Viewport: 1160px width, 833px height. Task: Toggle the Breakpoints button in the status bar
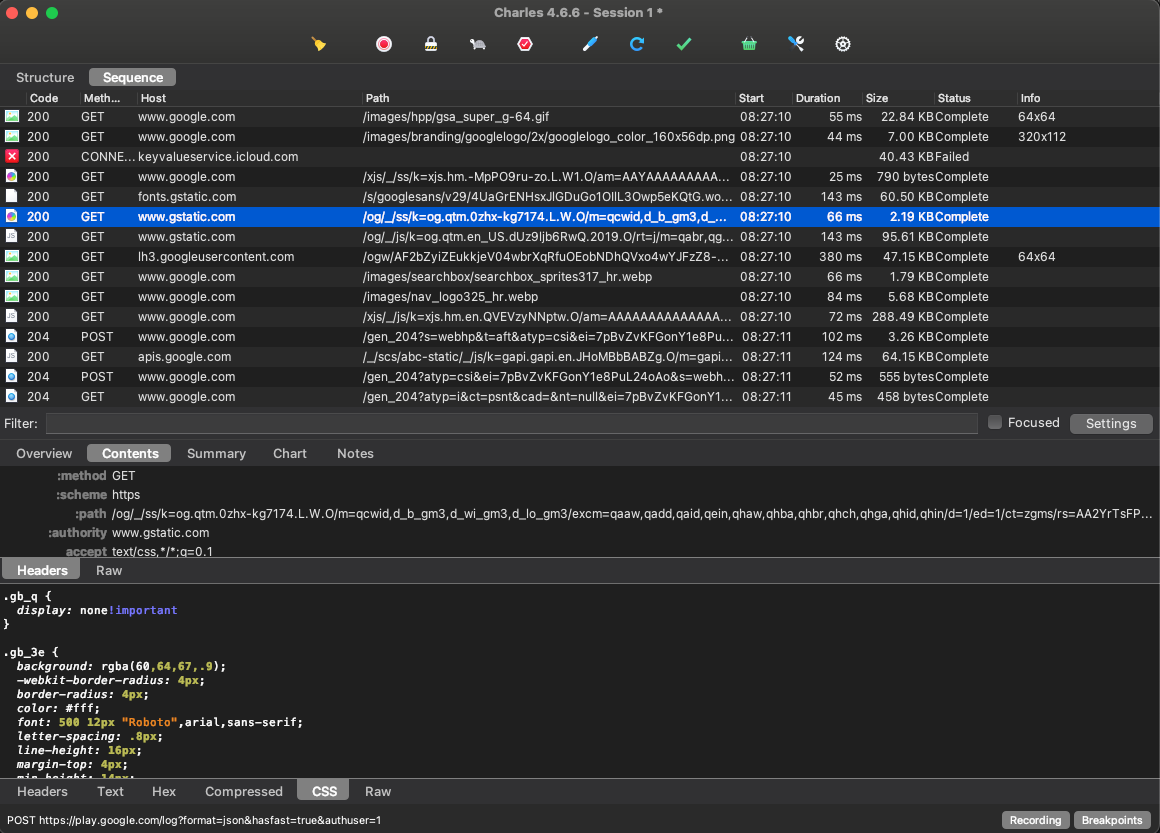[1111, 819]
